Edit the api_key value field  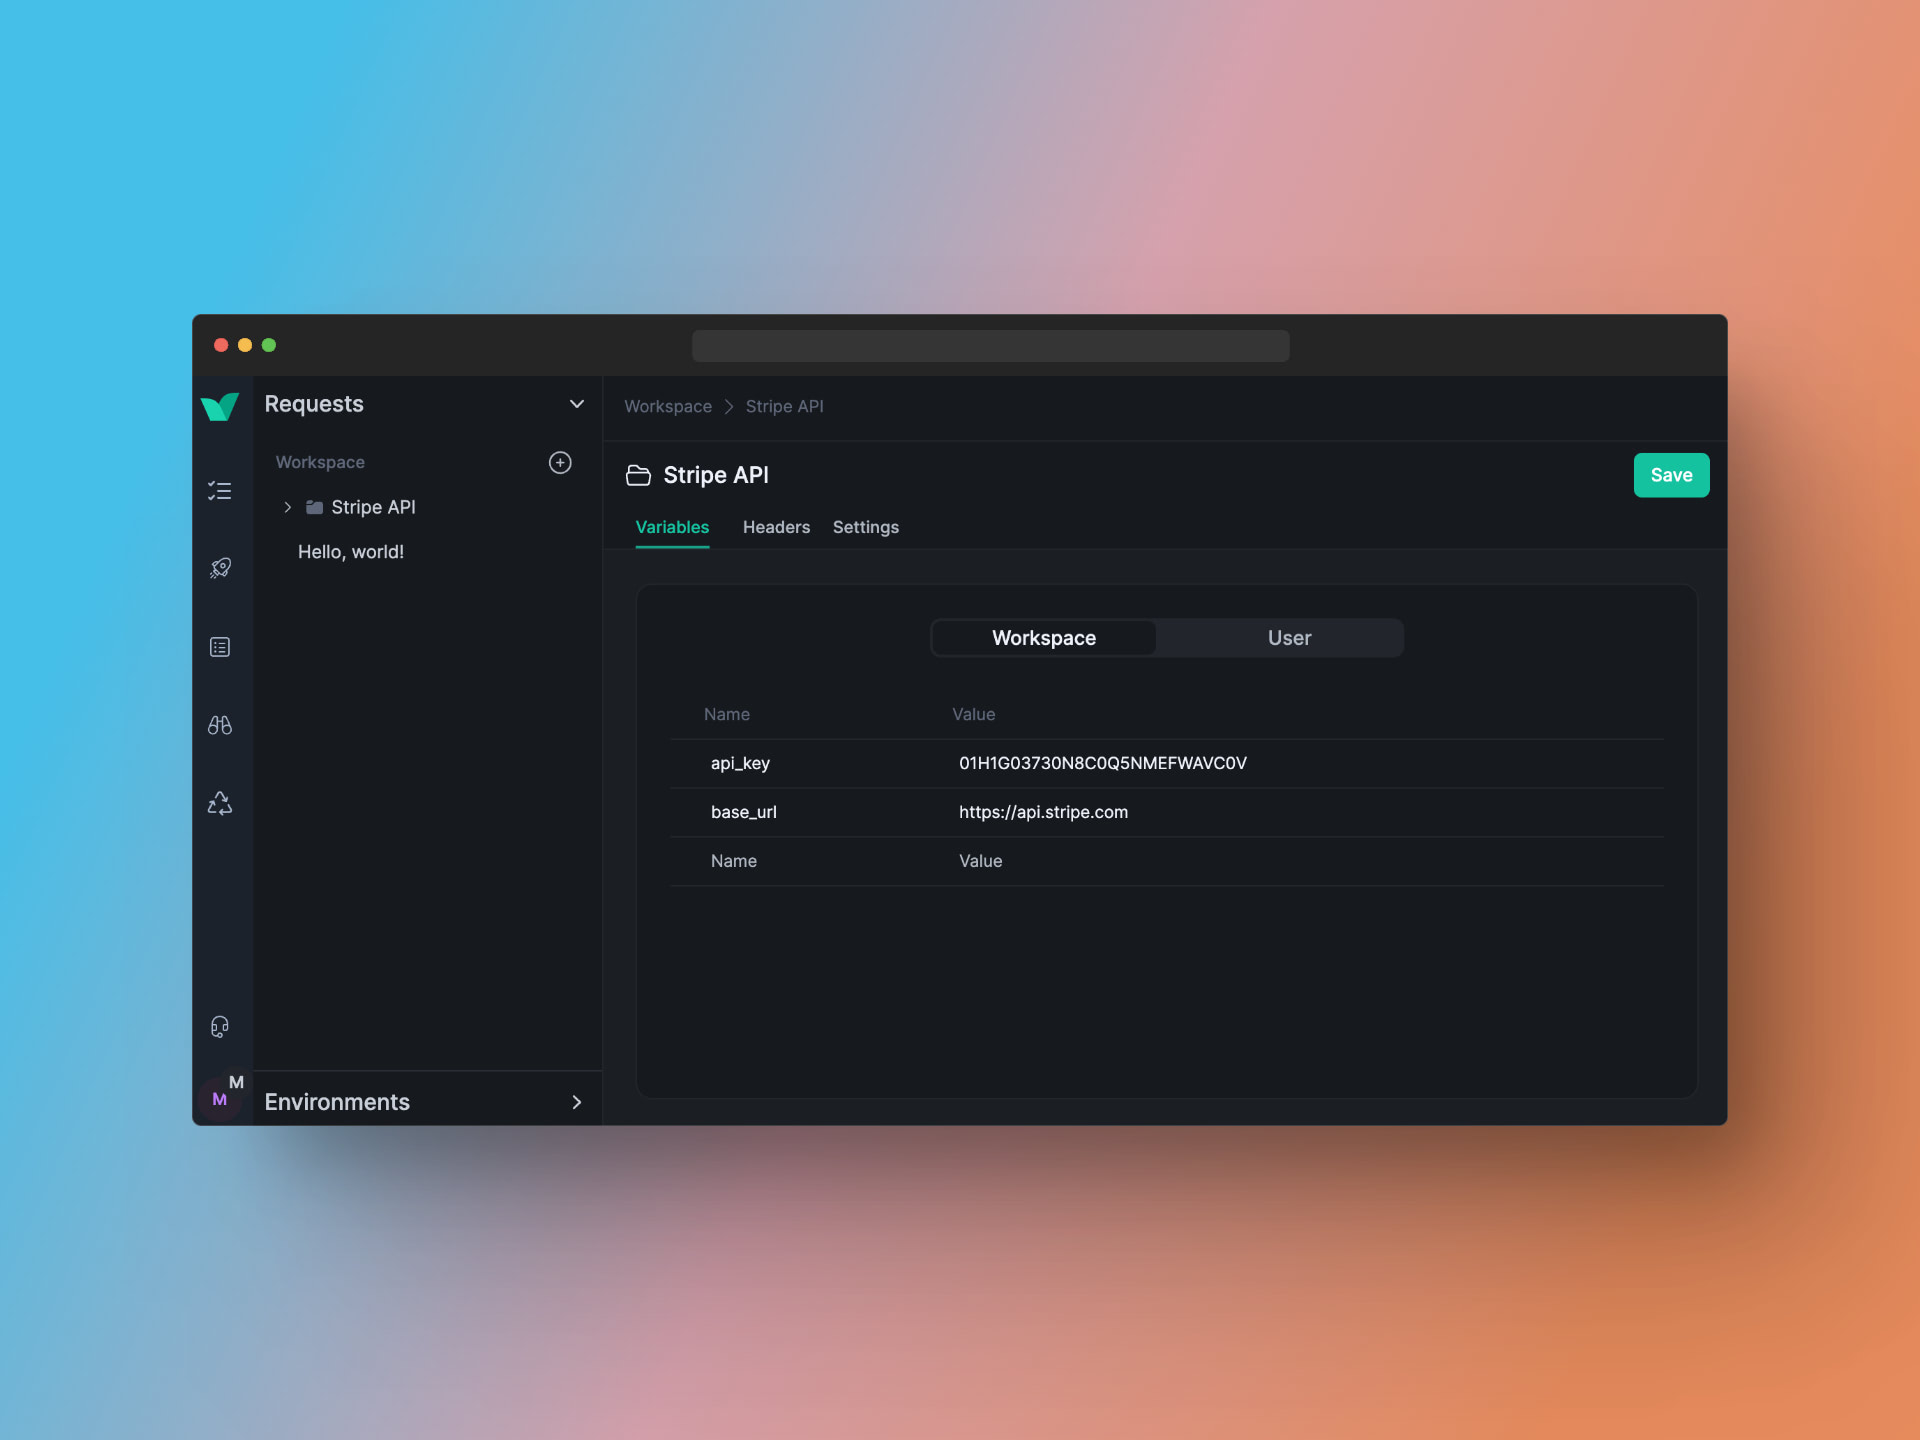click(x=1102, y=763)
